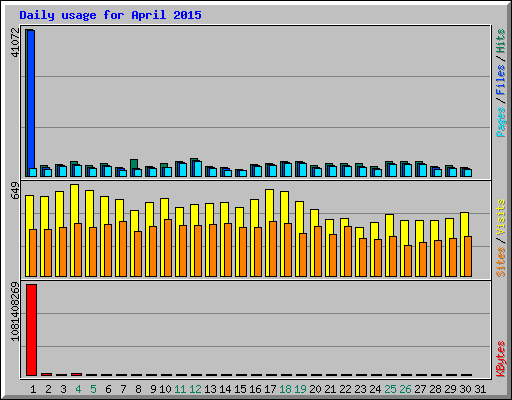Screen dimensions: 512x400
Task: Click the day 22 axis label
Action: pyautogui.click(x=345, y=389)
